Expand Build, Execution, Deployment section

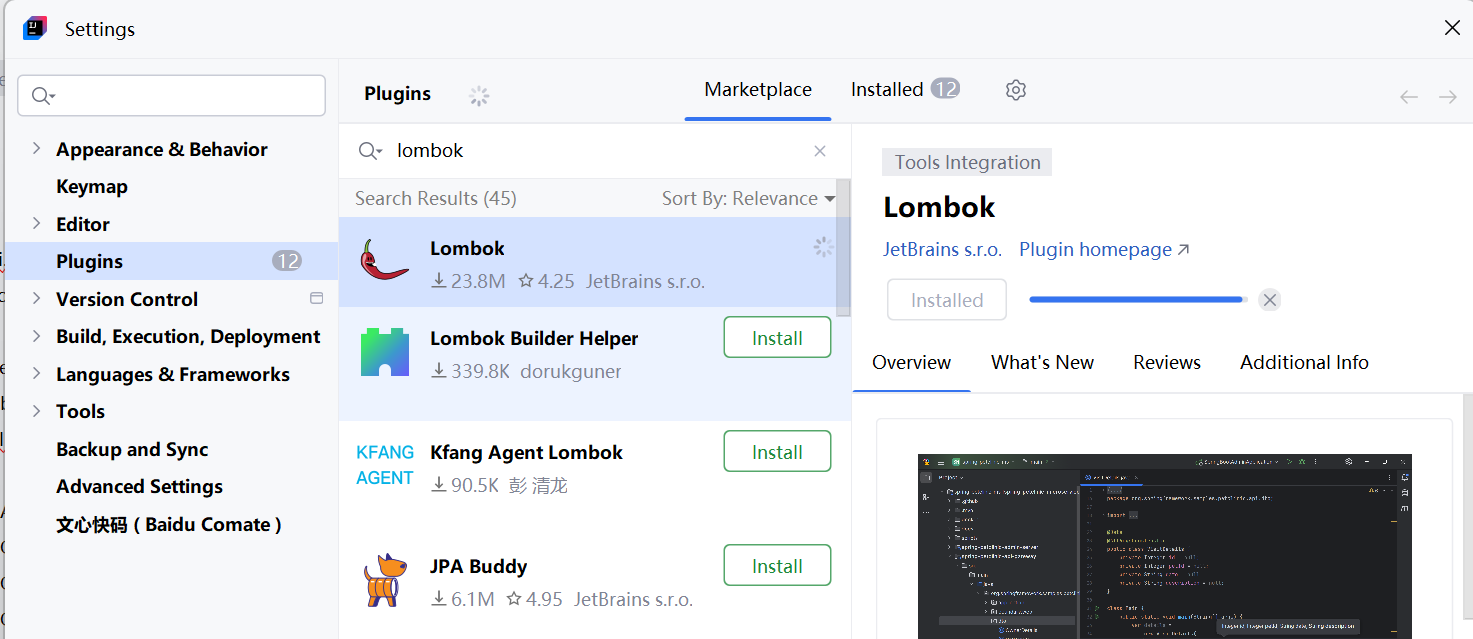click(x=36, y=336)
